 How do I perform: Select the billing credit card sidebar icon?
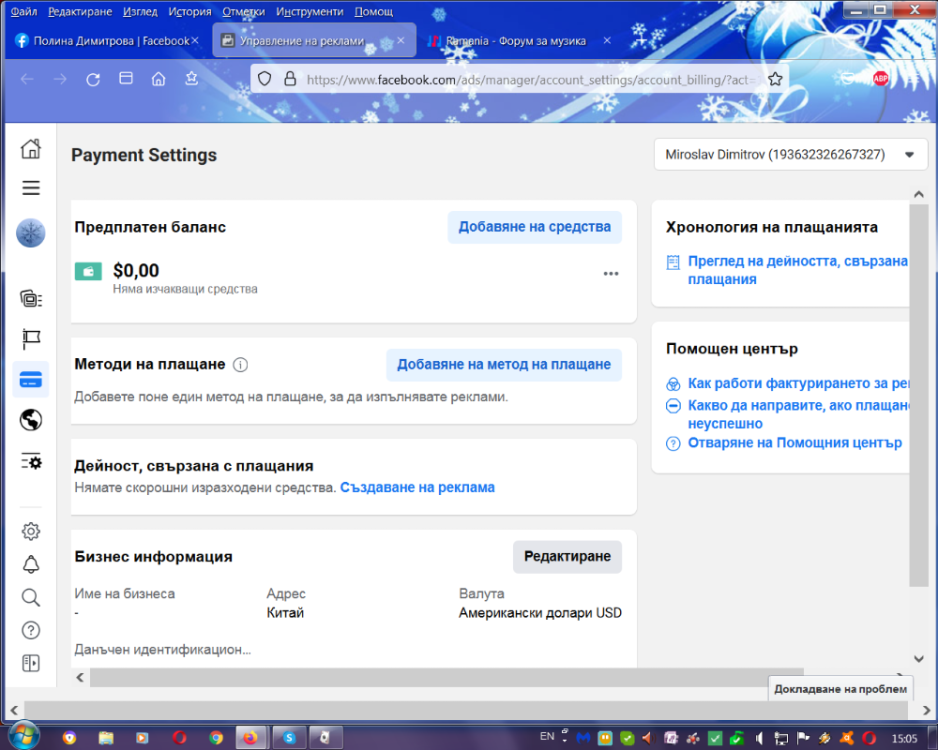point(31,380)
